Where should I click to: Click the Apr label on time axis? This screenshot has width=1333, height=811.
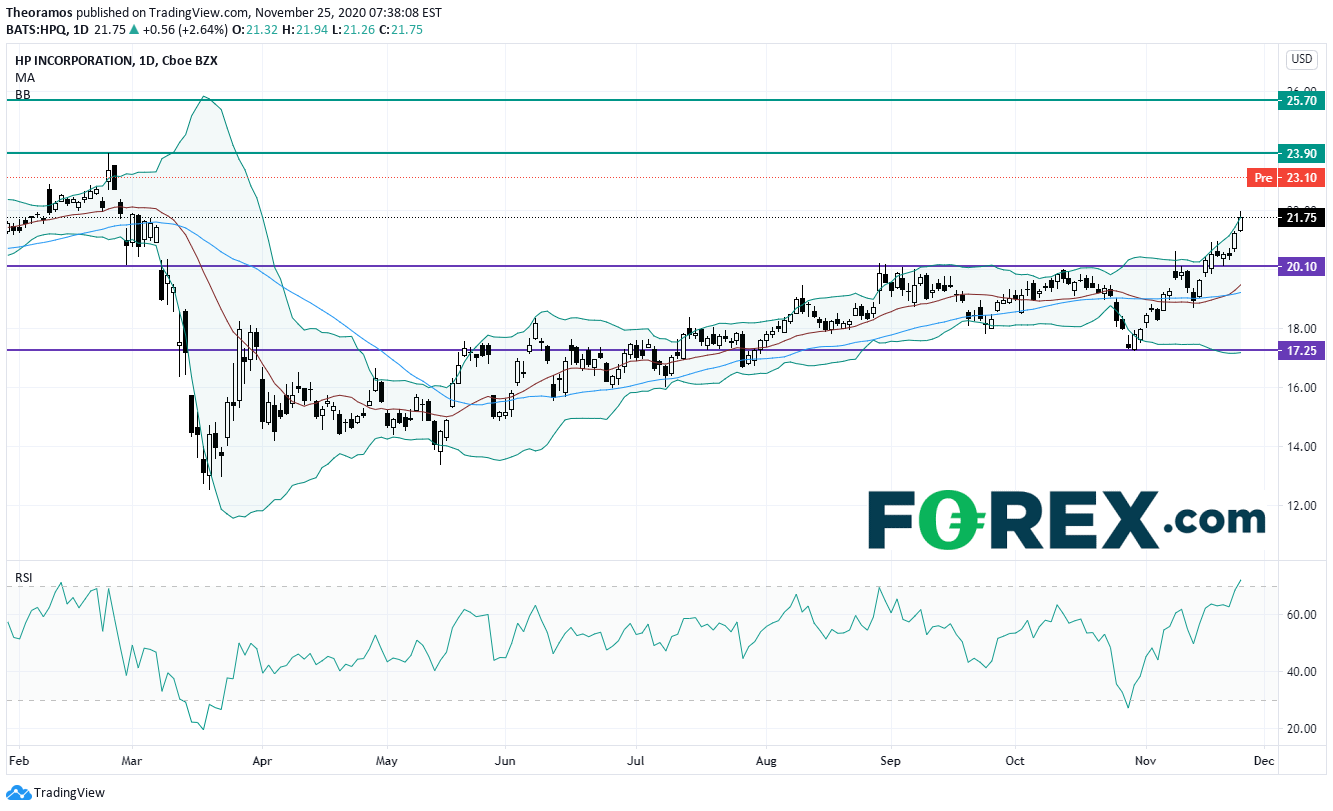click(261, 762)
